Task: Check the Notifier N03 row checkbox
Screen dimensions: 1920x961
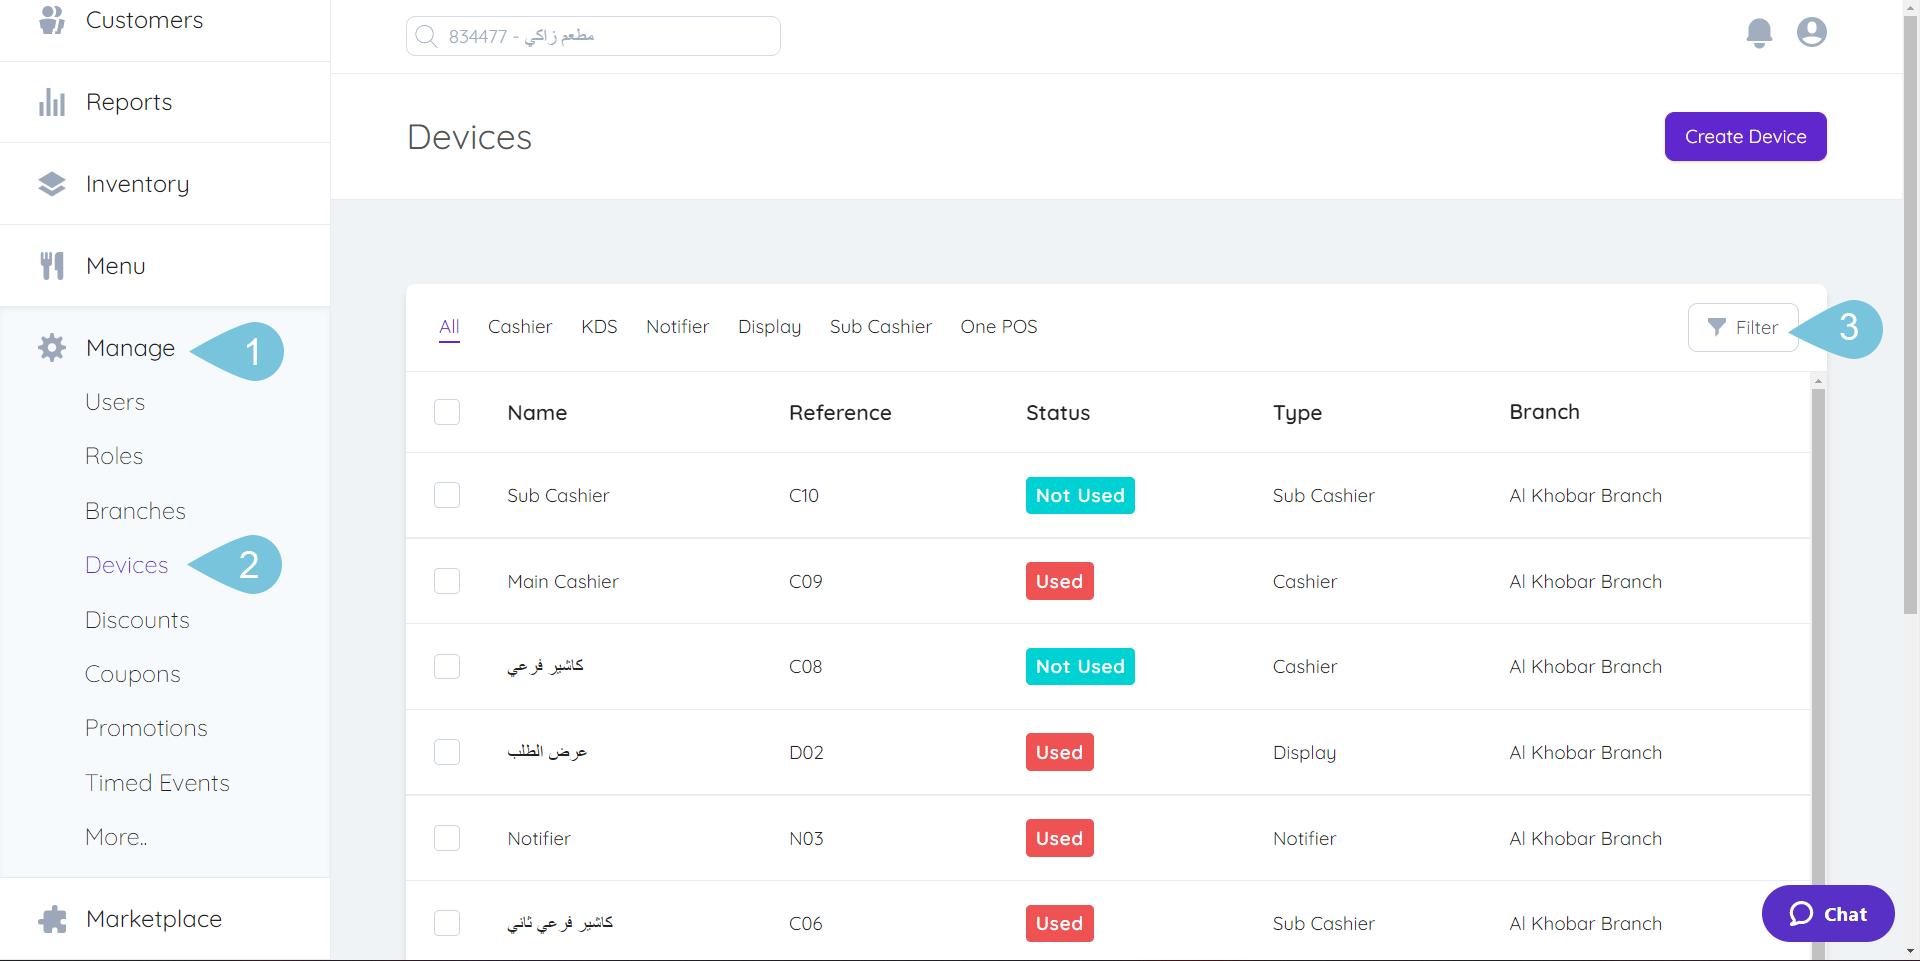Action: (447, 838)
